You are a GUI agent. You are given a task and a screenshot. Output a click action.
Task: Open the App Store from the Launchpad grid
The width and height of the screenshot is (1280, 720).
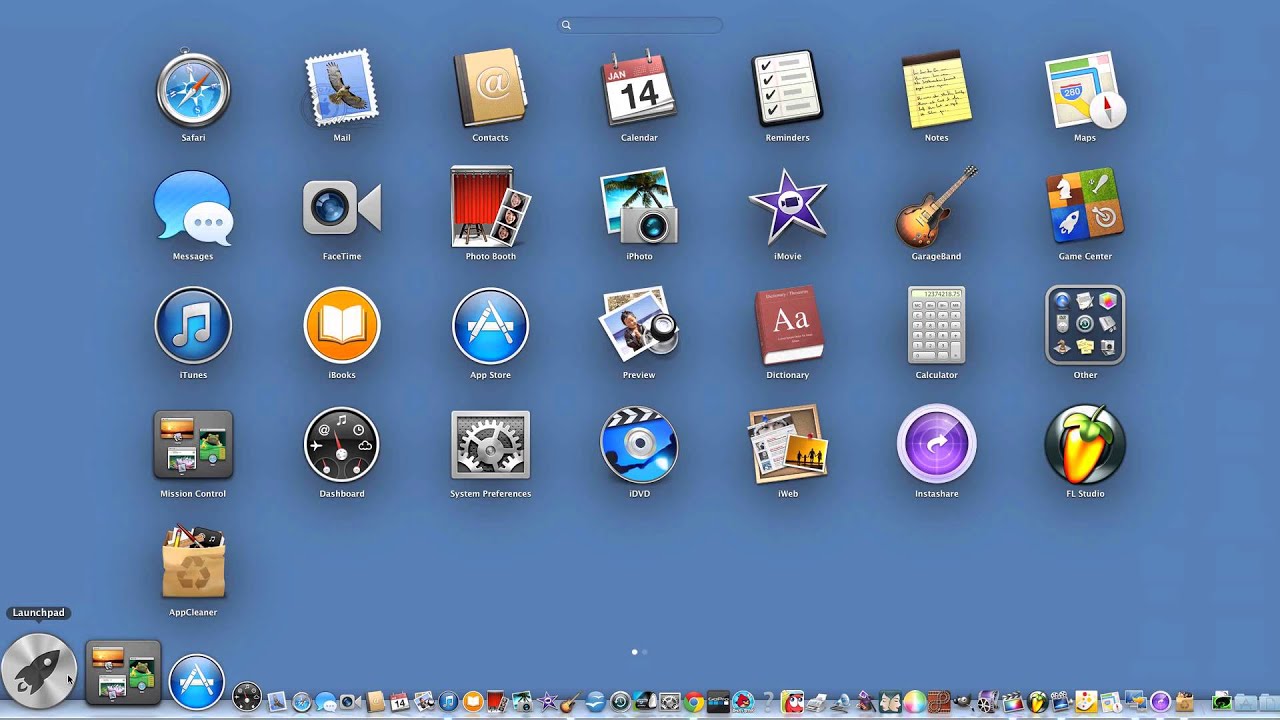click(x=490, y=326)
